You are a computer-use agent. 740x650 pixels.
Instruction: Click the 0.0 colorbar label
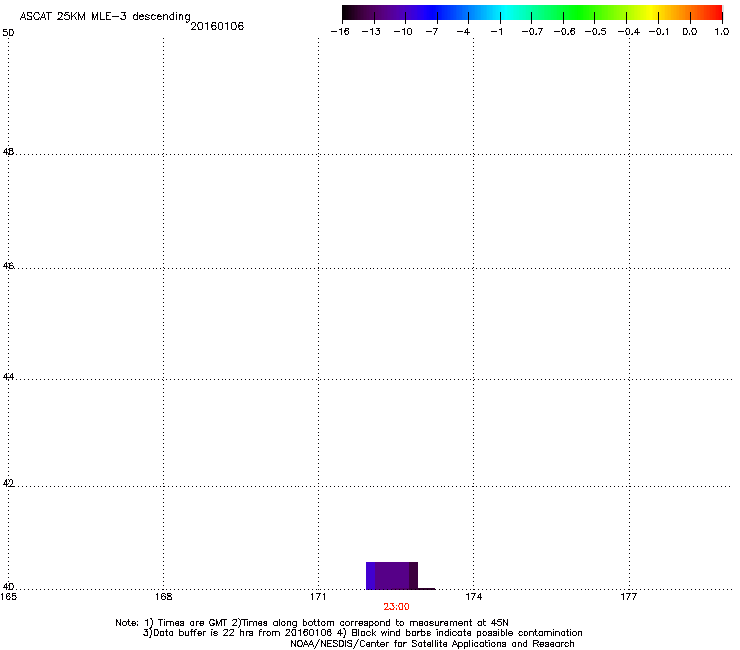click(690, 32)
